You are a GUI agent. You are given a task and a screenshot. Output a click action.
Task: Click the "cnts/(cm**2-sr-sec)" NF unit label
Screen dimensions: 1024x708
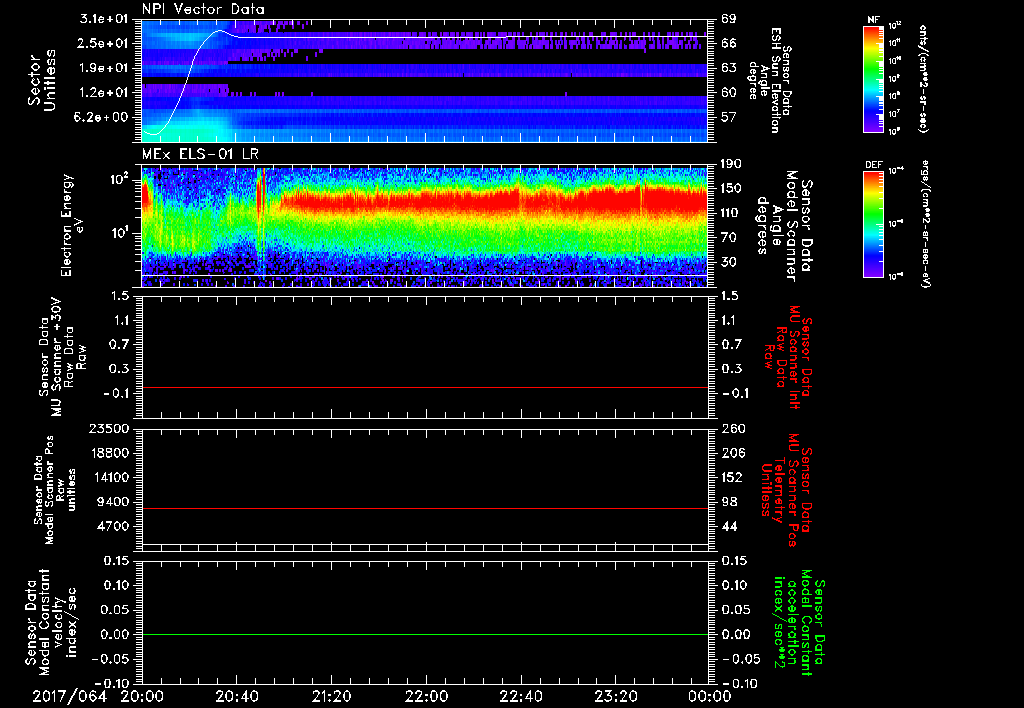click(923, 79)
